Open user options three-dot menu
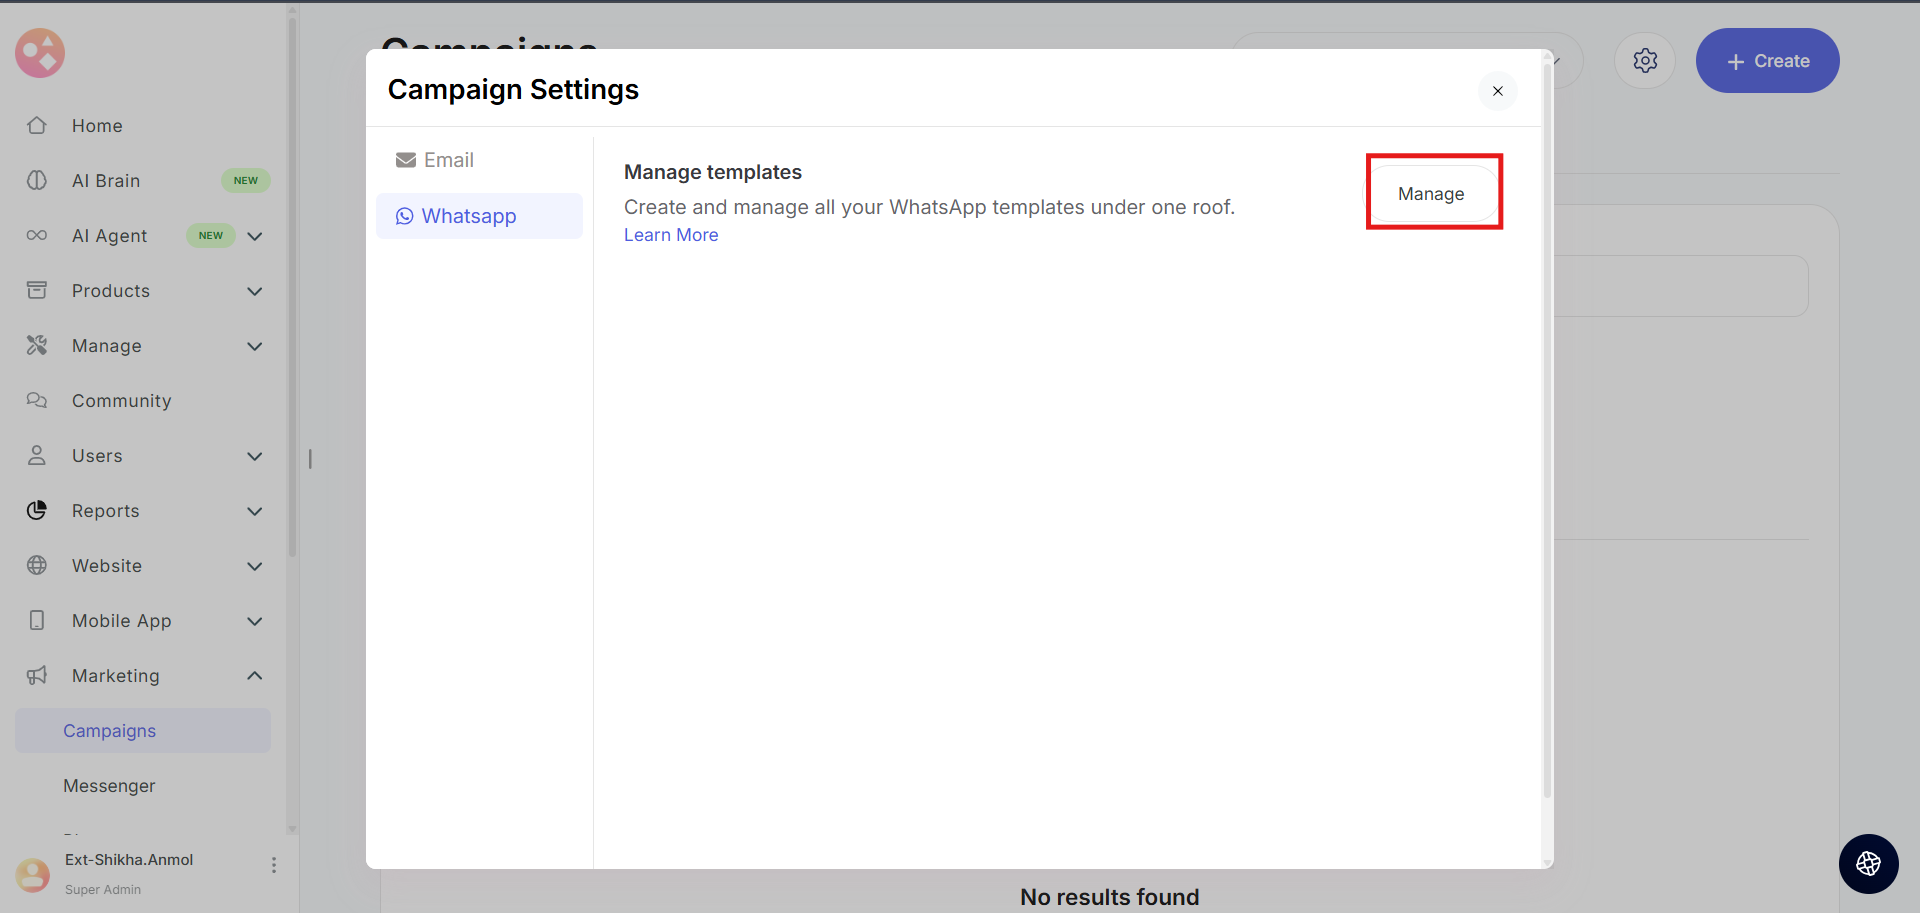The width and height of the screenshot is (1920, 913). 274,865
